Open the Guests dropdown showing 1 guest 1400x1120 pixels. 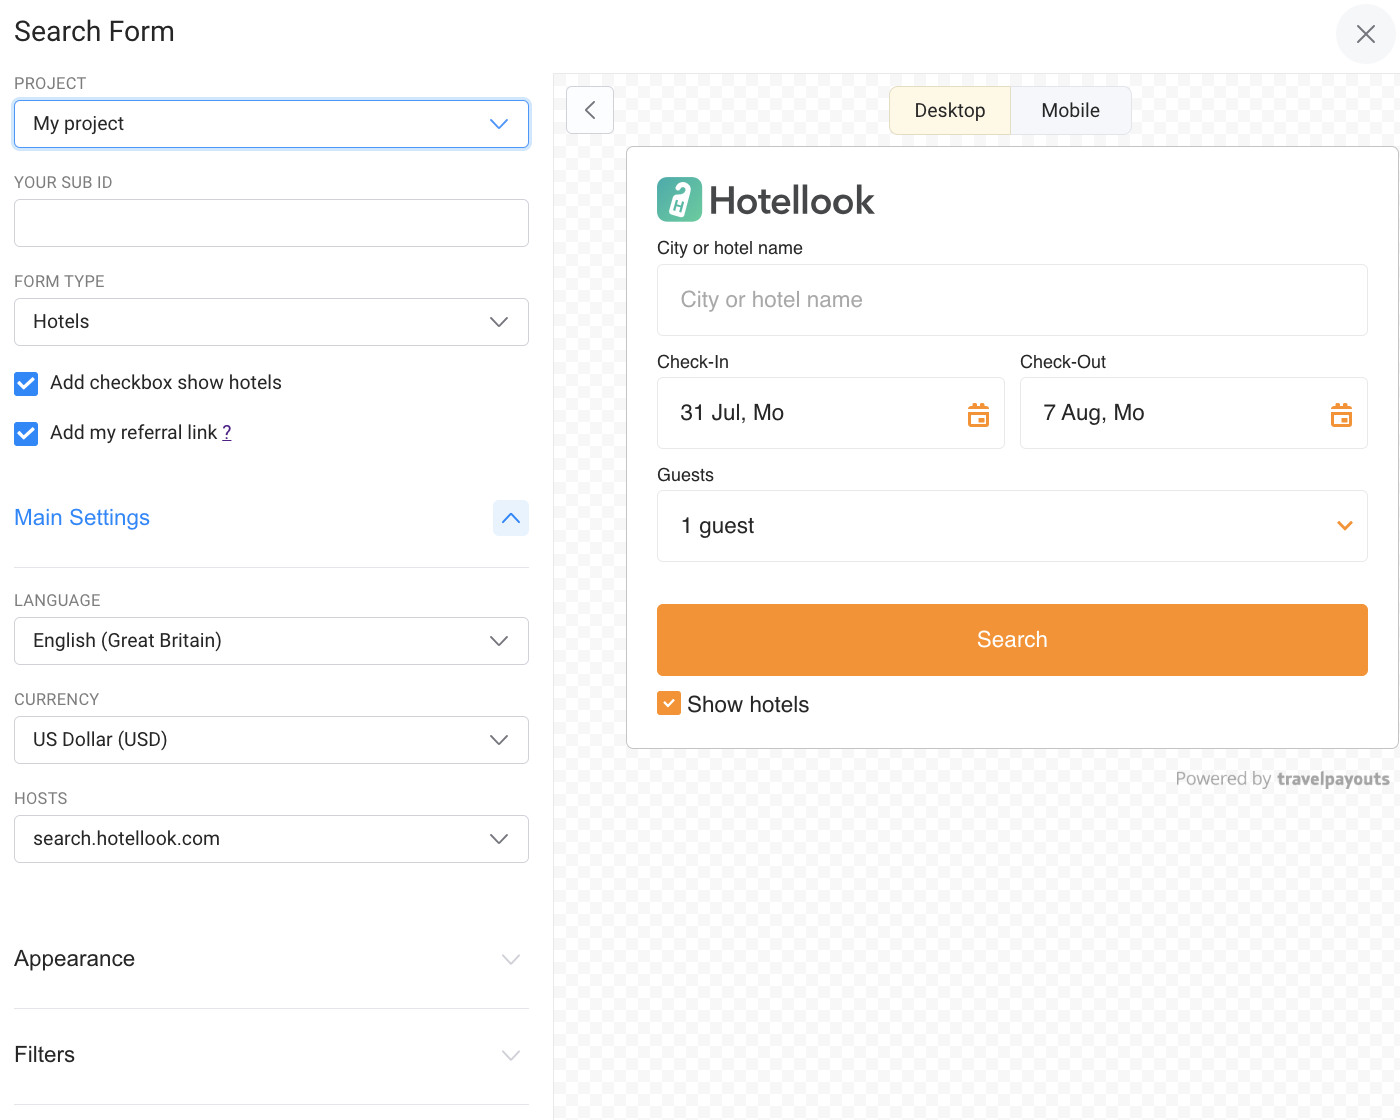coord(1012,526)
